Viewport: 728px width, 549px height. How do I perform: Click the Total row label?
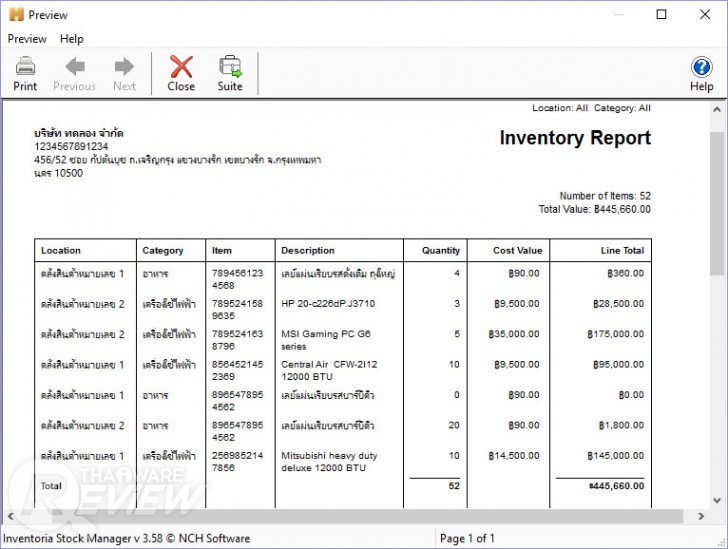pos(51,486)
